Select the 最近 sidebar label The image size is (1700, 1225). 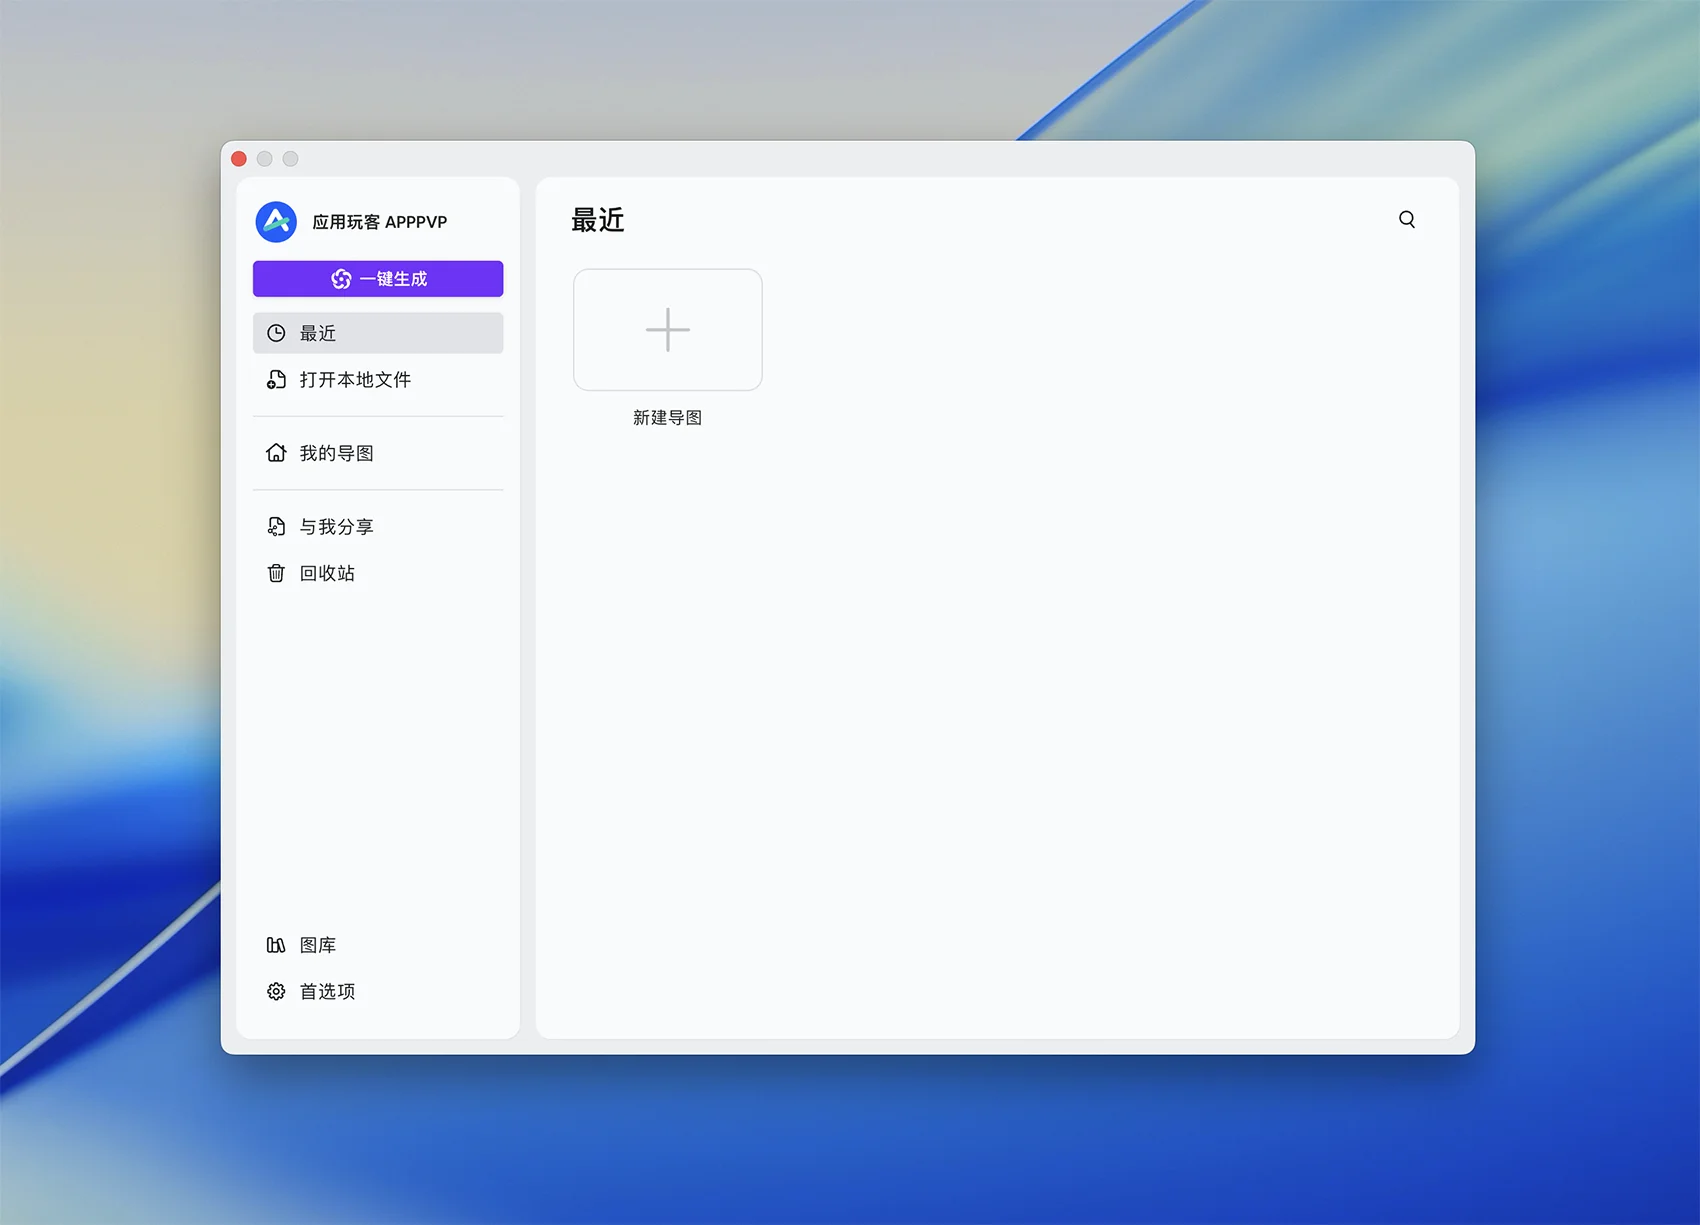pos(318,333)
